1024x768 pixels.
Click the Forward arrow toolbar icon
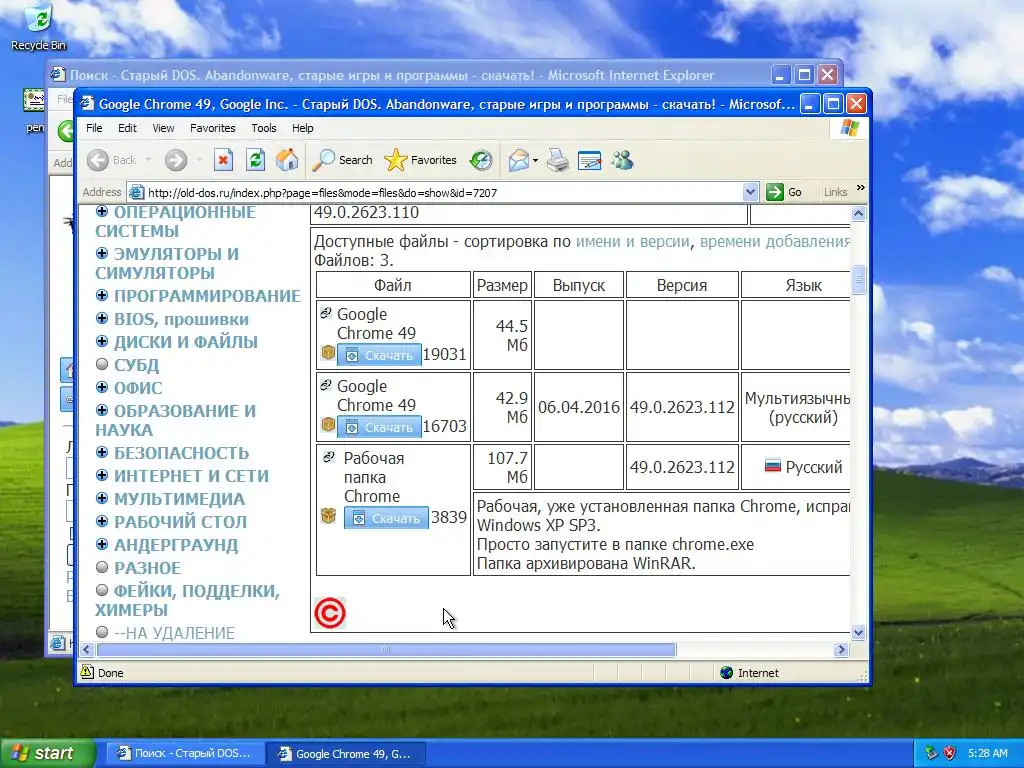(x=176, y=160)
